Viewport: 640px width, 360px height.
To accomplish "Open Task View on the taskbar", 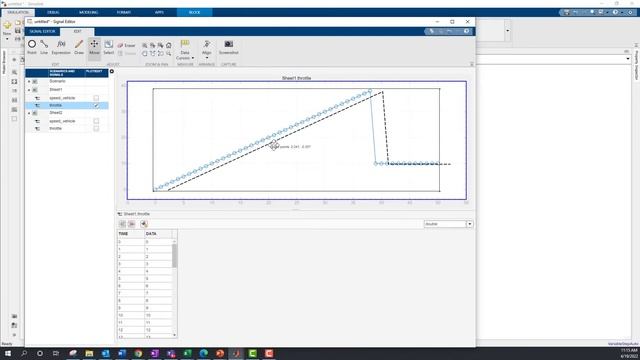I will (56, 353).
